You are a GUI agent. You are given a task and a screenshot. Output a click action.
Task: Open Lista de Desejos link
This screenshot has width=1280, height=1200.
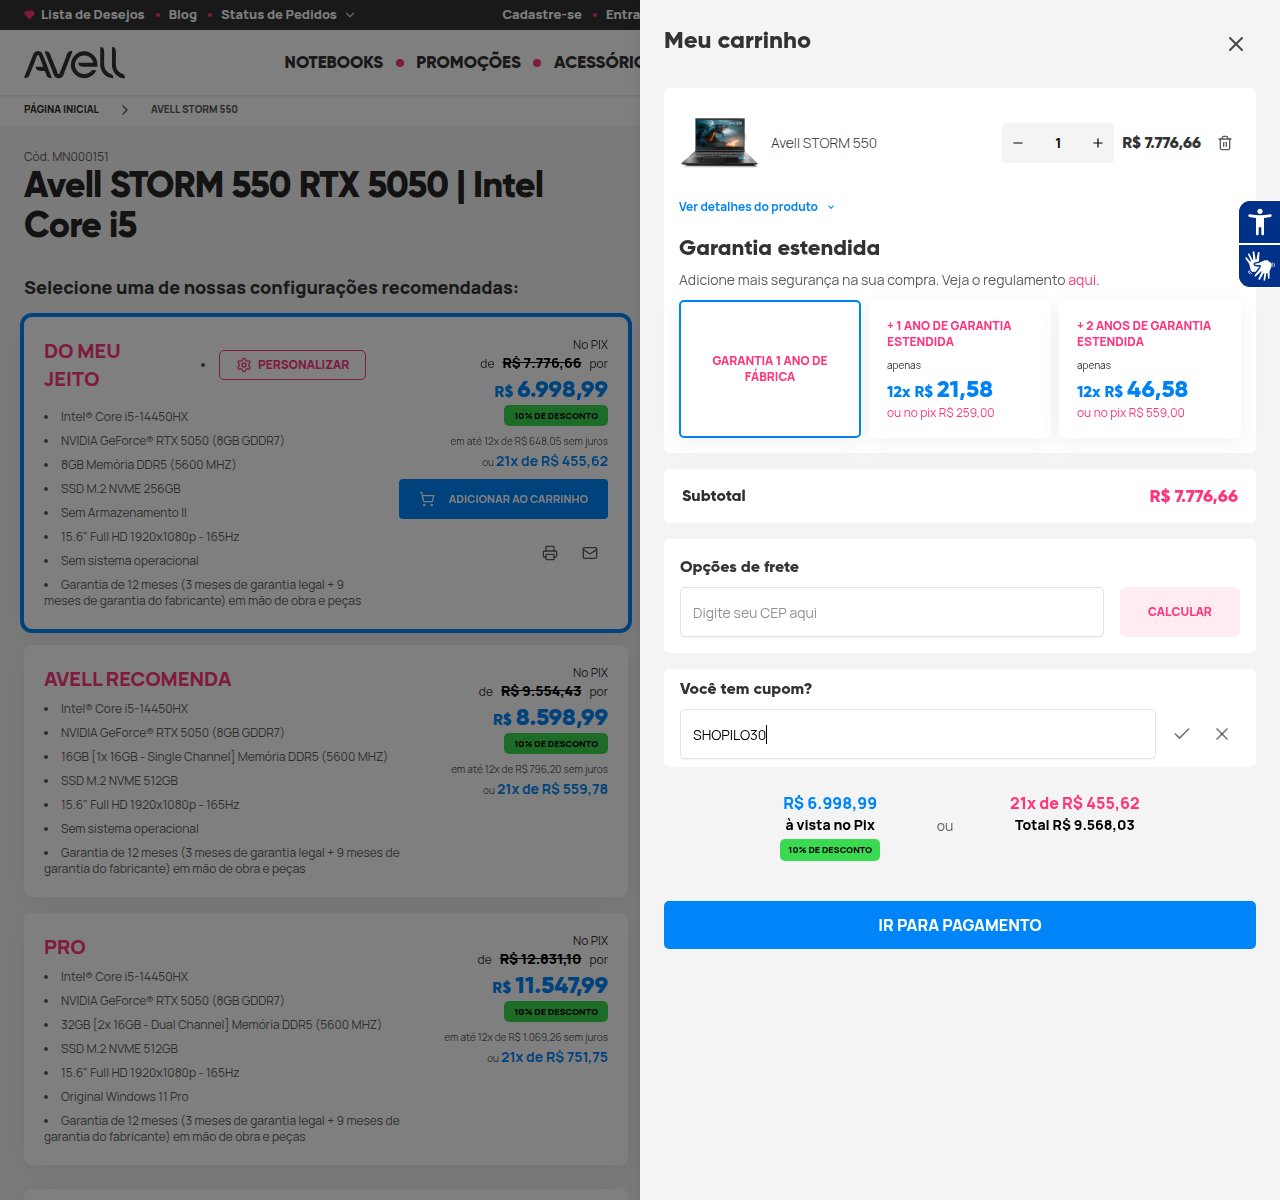(x=84, y=15)
